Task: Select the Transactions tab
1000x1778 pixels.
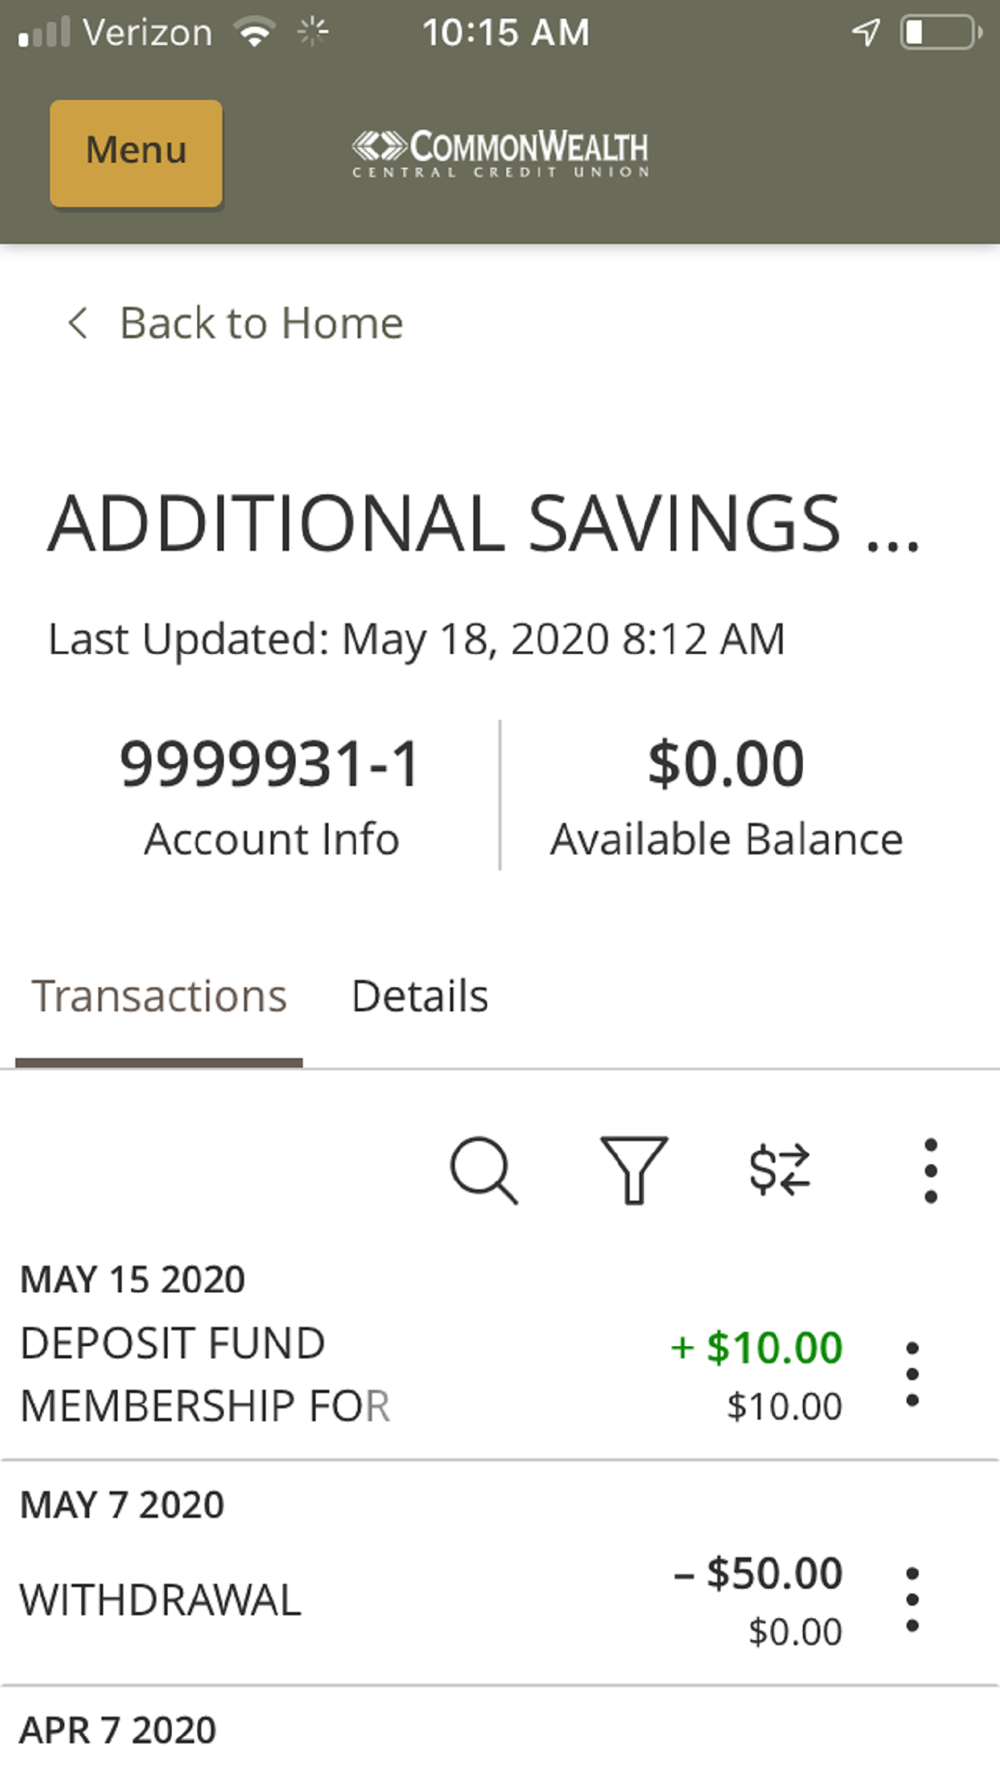Action: point(159,996)
